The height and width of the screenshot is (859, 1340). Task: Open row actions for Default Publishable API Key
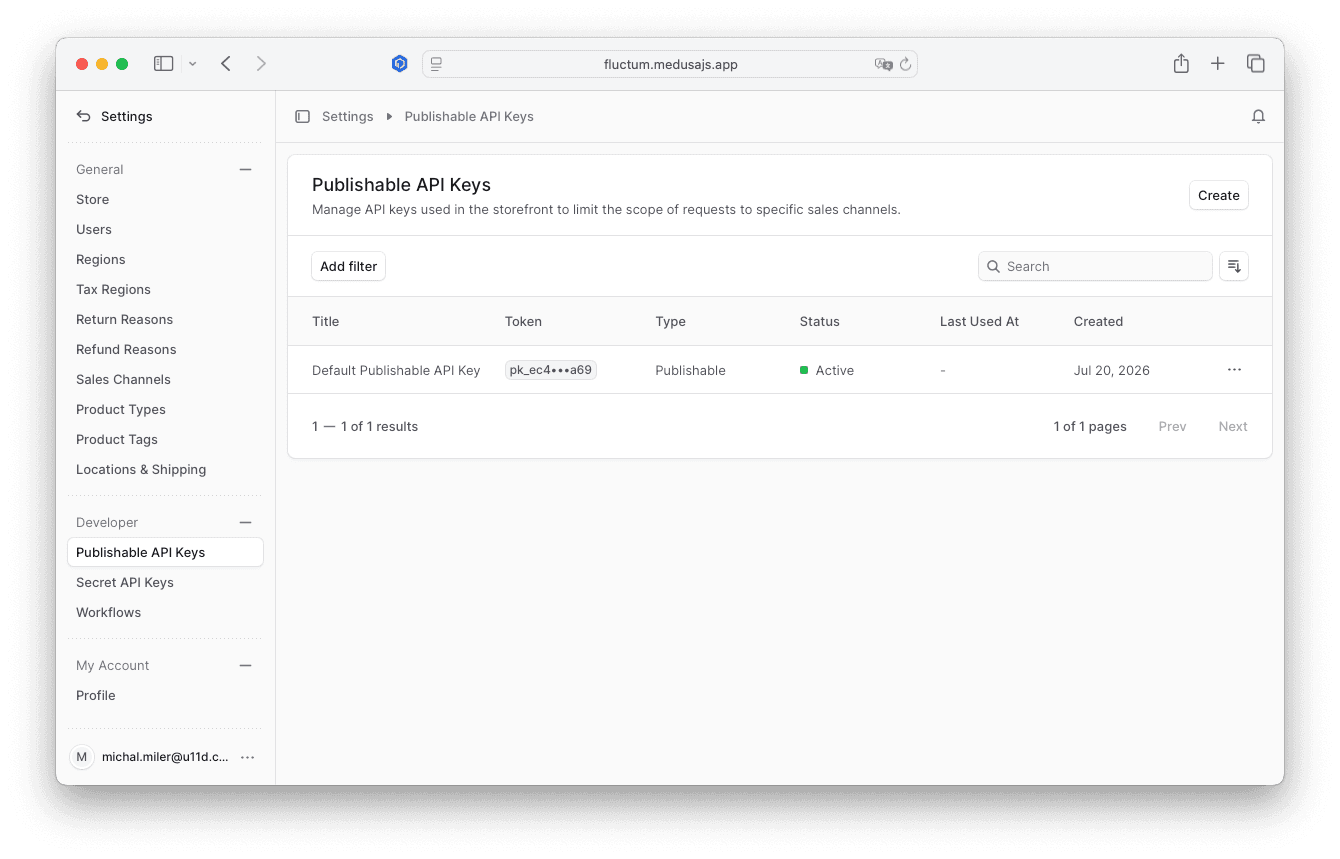coord(1234,370)
